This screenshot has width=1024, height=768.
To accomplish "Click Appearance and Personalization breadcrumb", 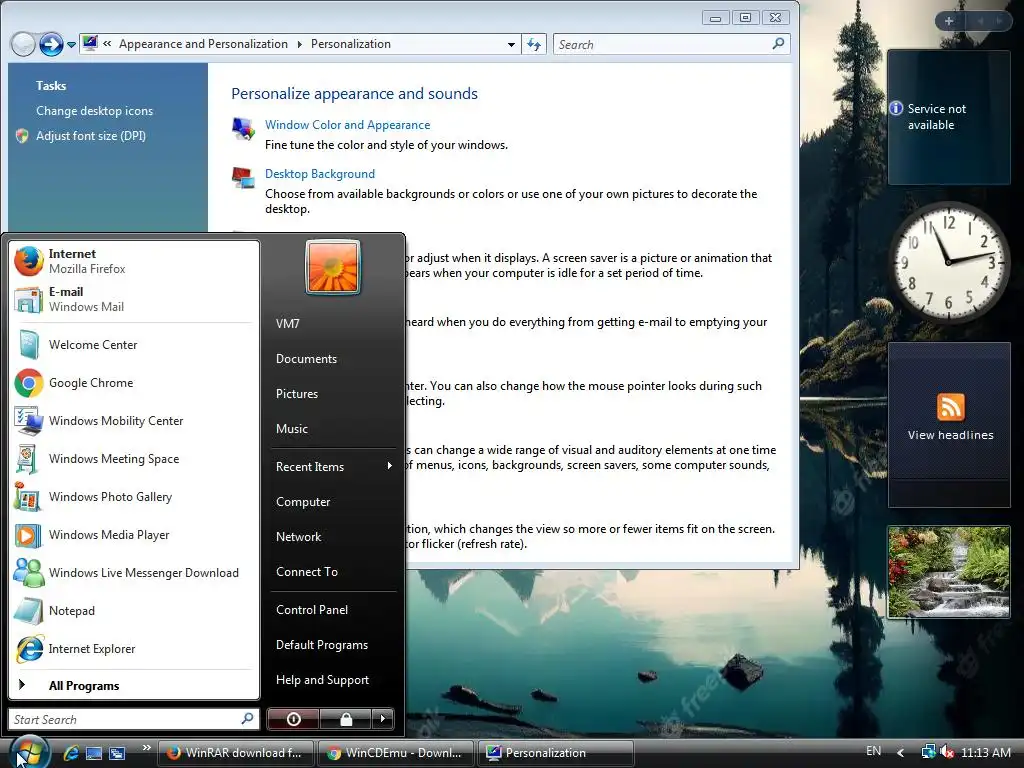I will pos(203,44).
